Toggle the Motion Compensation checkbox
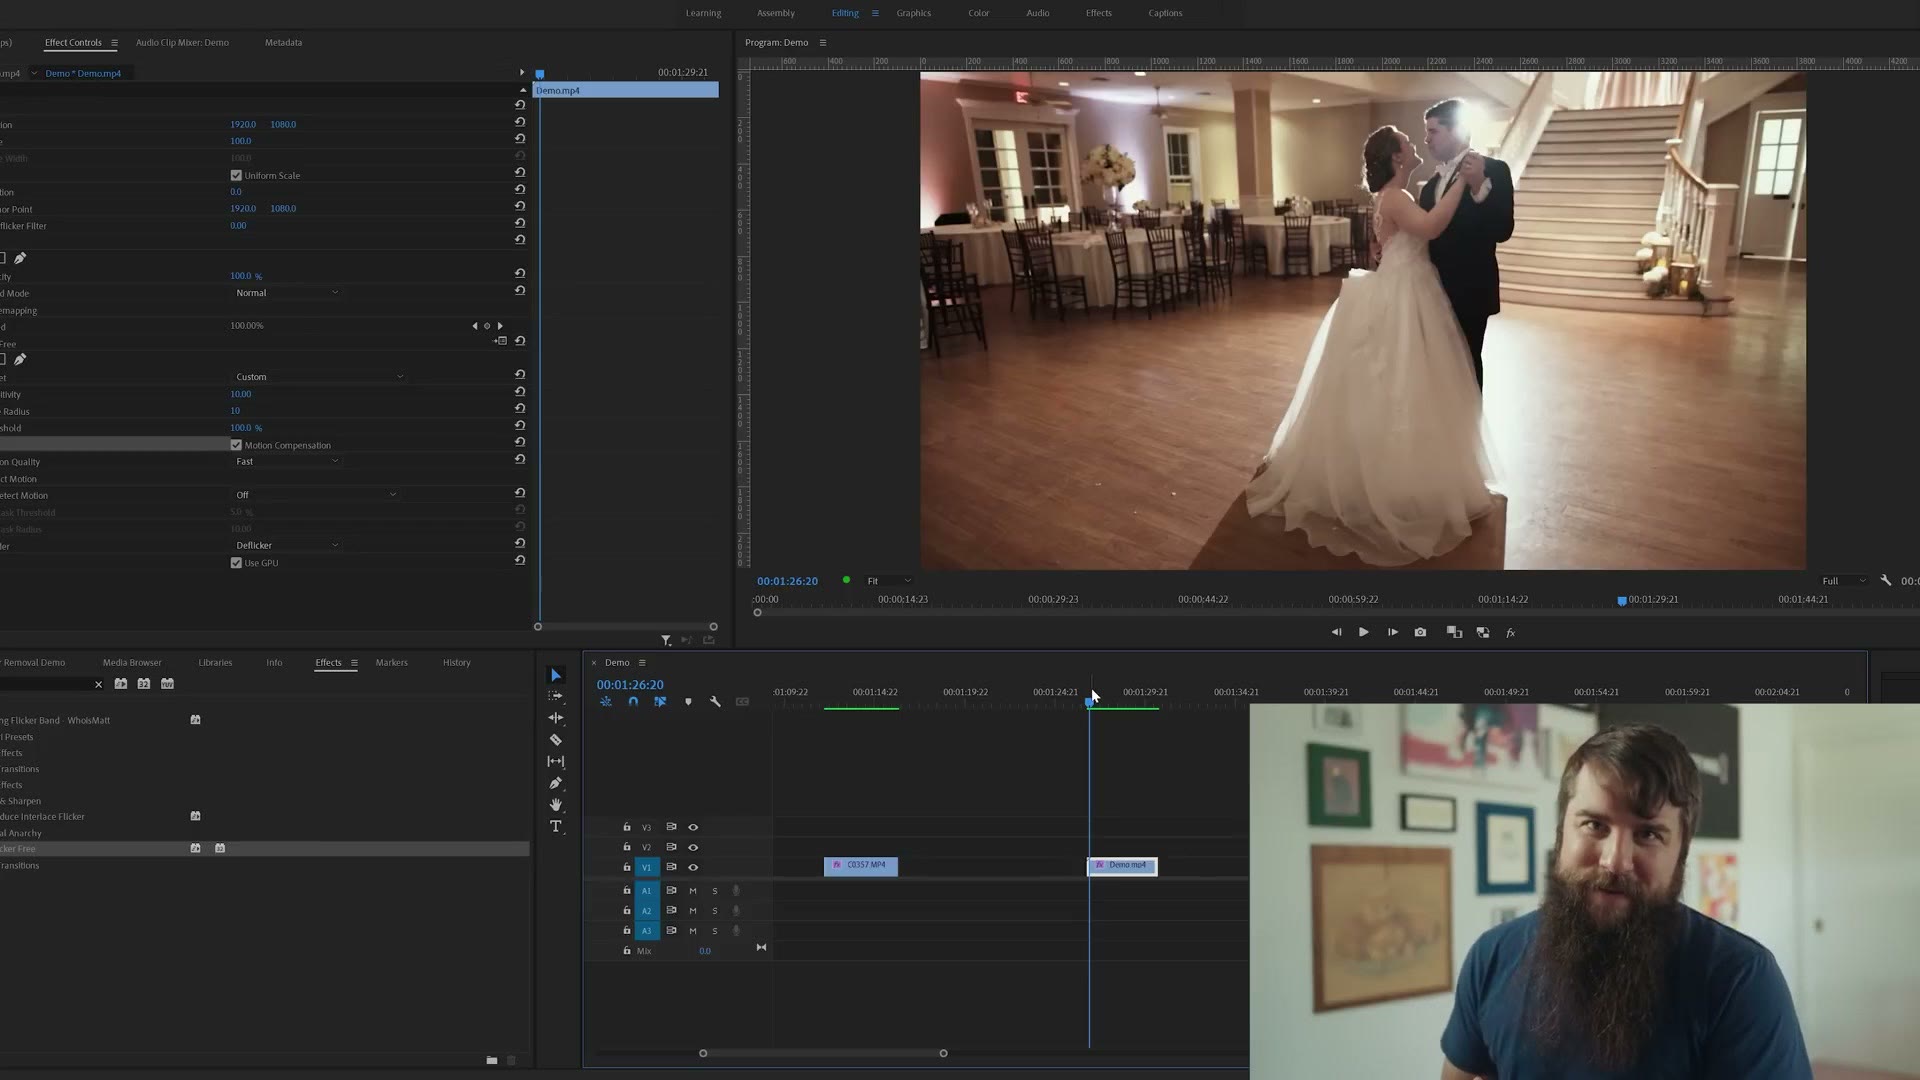 [x=236, y=445]
